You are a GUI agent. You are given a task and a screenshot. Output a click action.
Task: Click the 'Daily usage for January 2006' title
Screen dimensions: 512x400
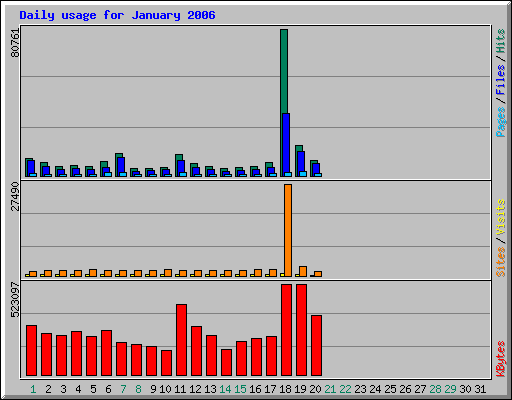pos(117,15)
